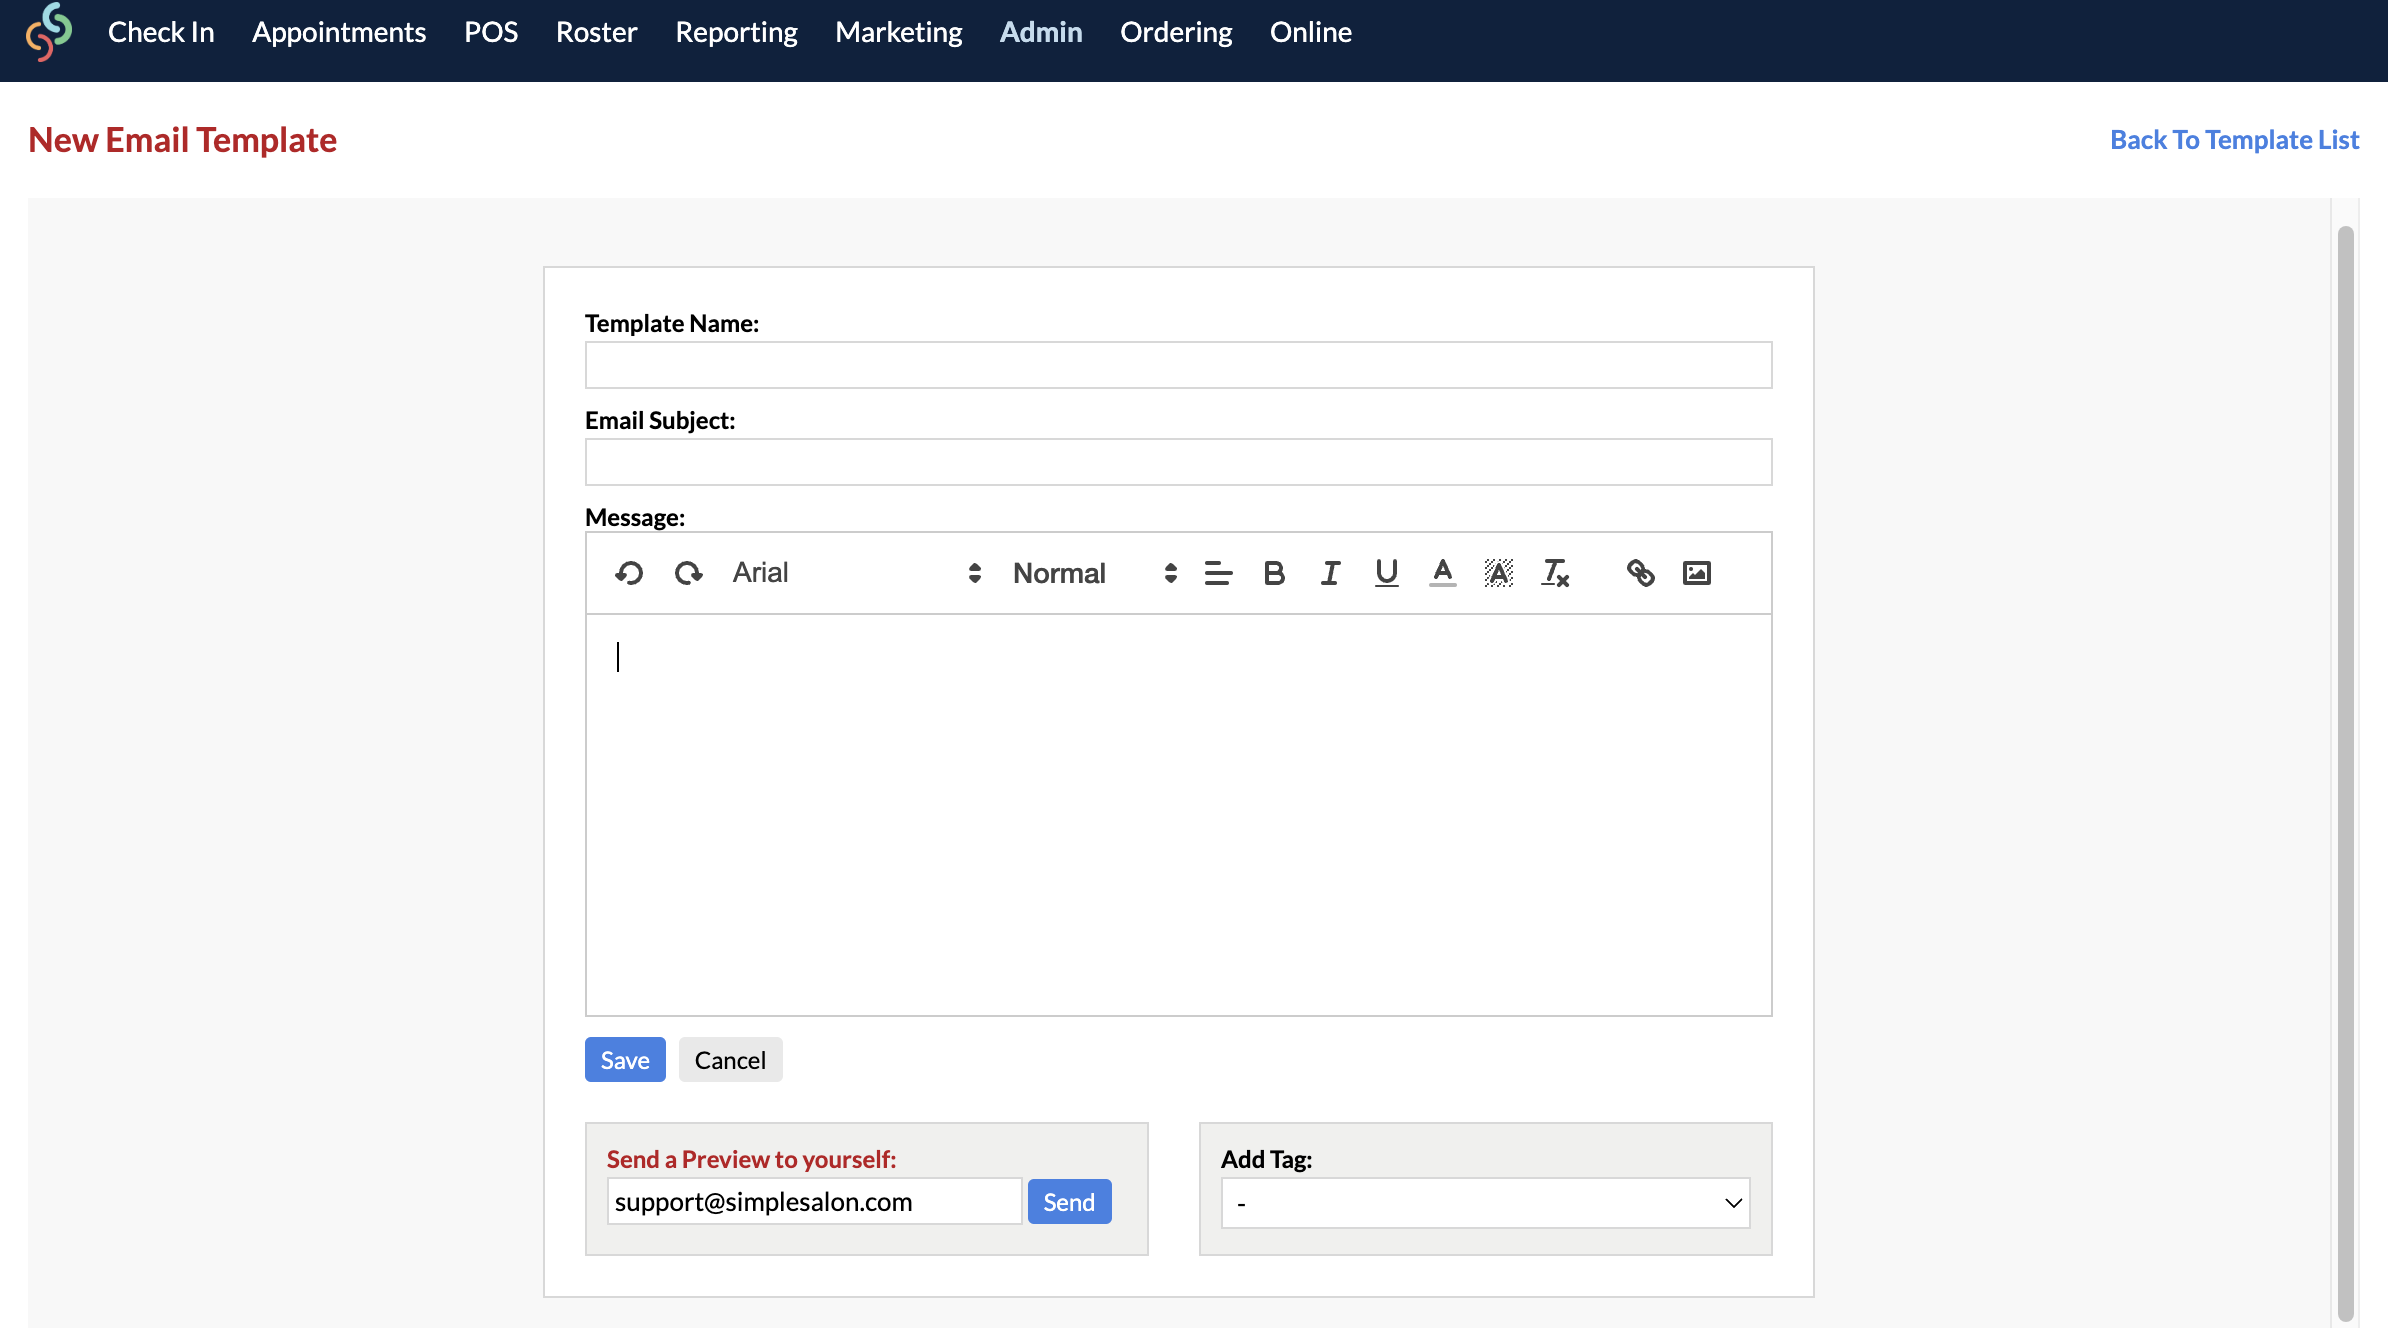The height and width of the screenshot is (1330, 2388).
Task: Open the text background color picker
Action: pyautogui.click(x=1498, y=573)
